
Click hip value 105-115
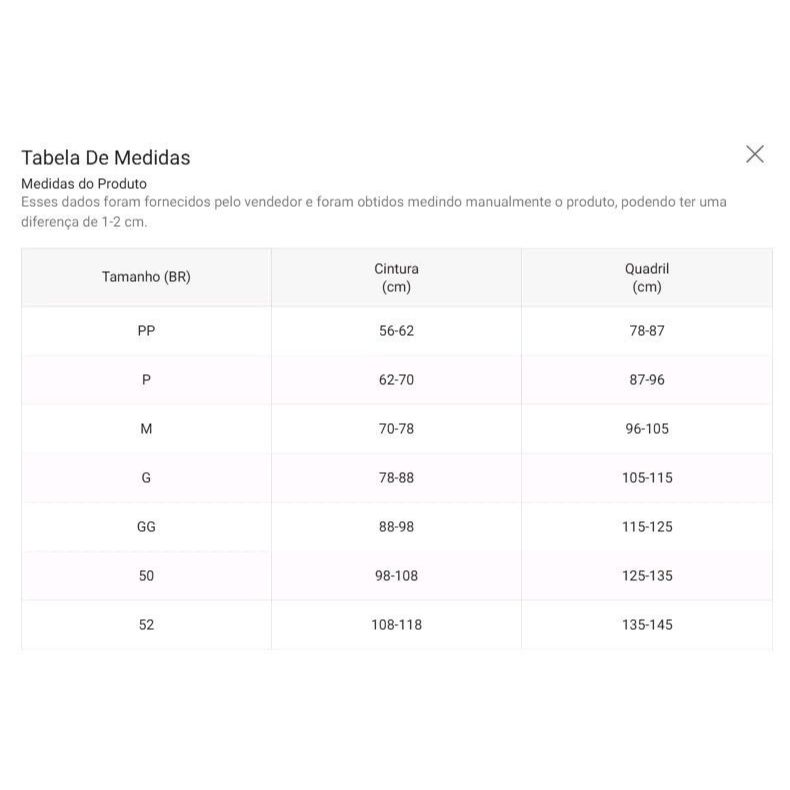tap(646, 478)
